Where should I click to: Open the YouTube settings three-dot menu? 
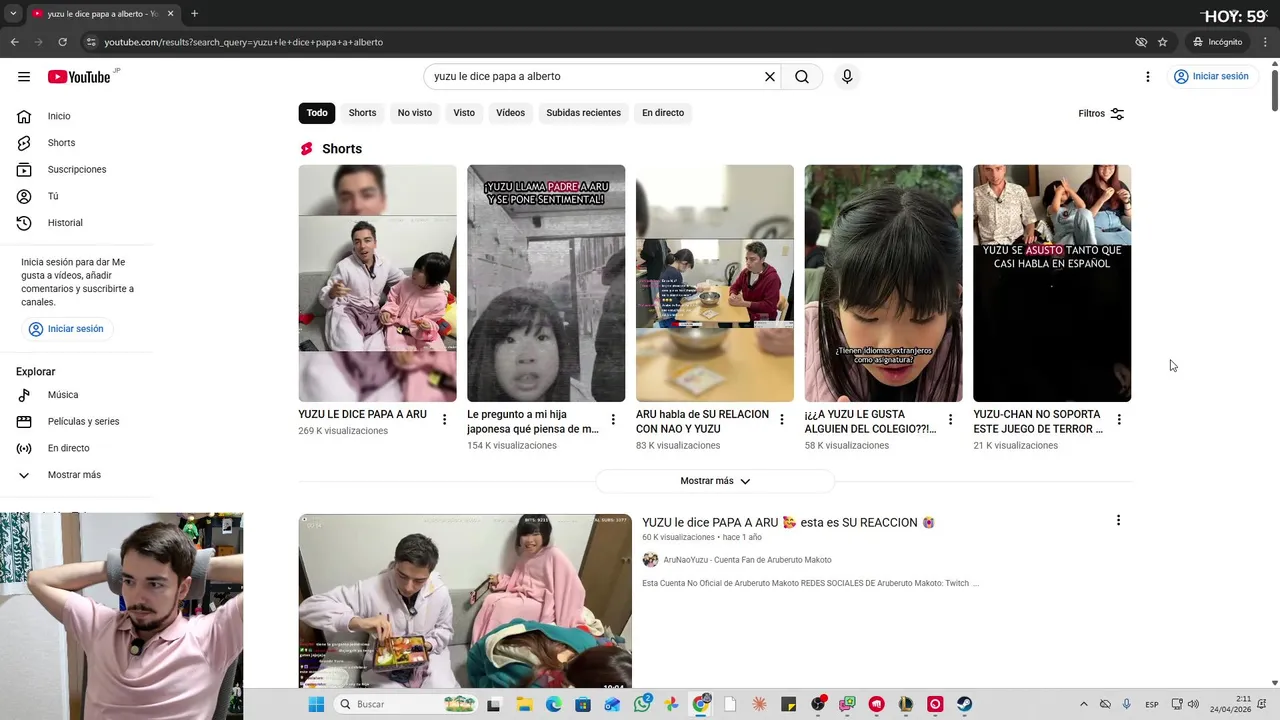pos(1148,77)
